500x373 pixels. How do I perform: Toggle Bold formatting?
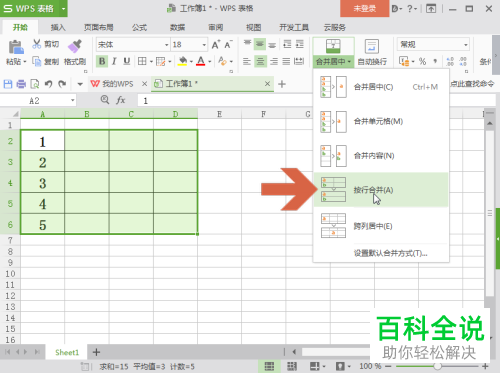(x=102, y=61)
